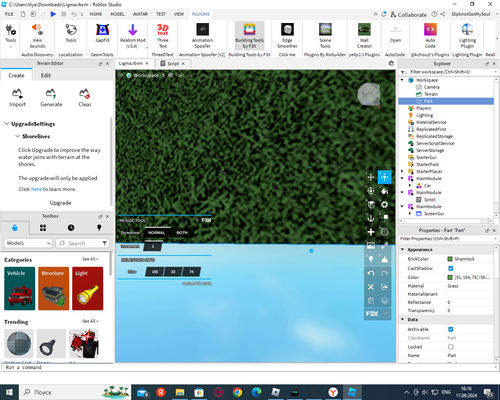500x400 pixels.
Task: Open the Models category dropdown
Action: point(28,243)
